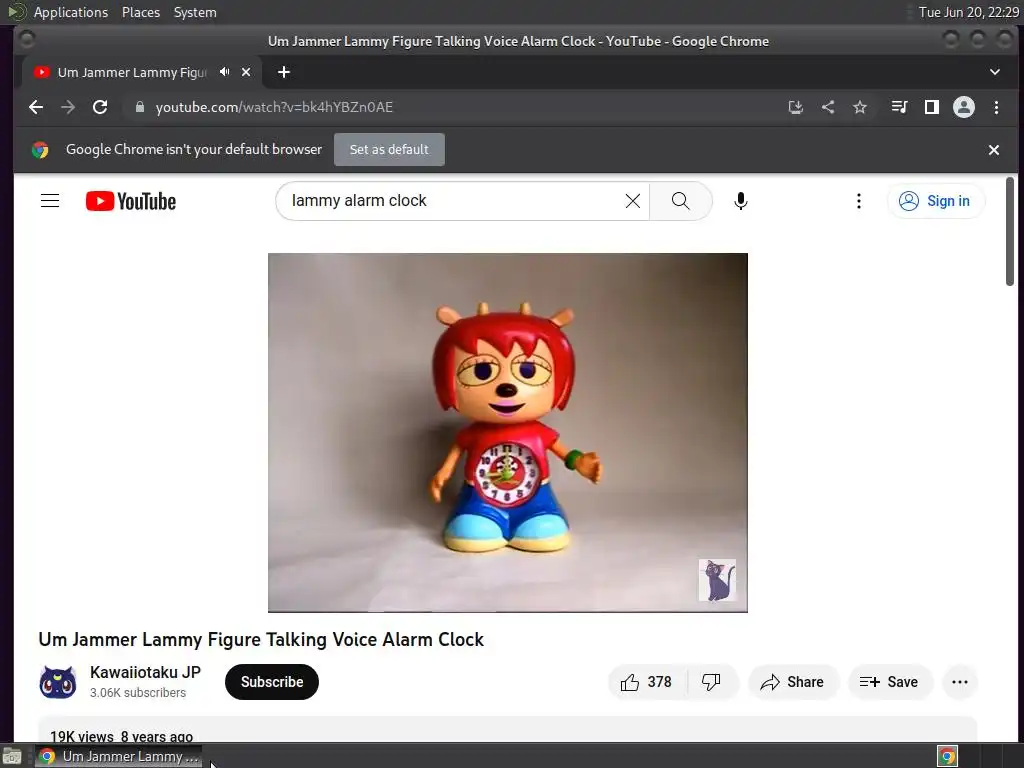Open the System menu
The height and width of the screenshot is (768, 1024).
[195, 12]
